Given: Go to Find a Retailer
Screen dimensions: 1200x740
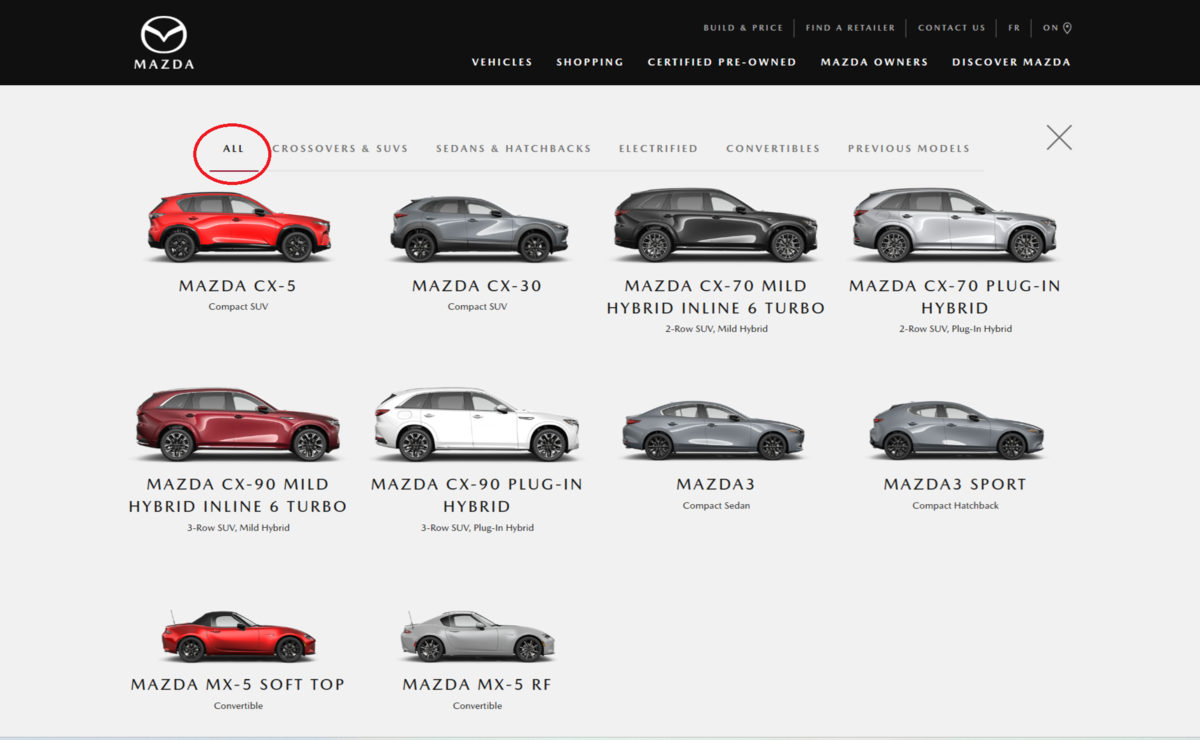Looking at the screenshot, I should pos(850,28).
